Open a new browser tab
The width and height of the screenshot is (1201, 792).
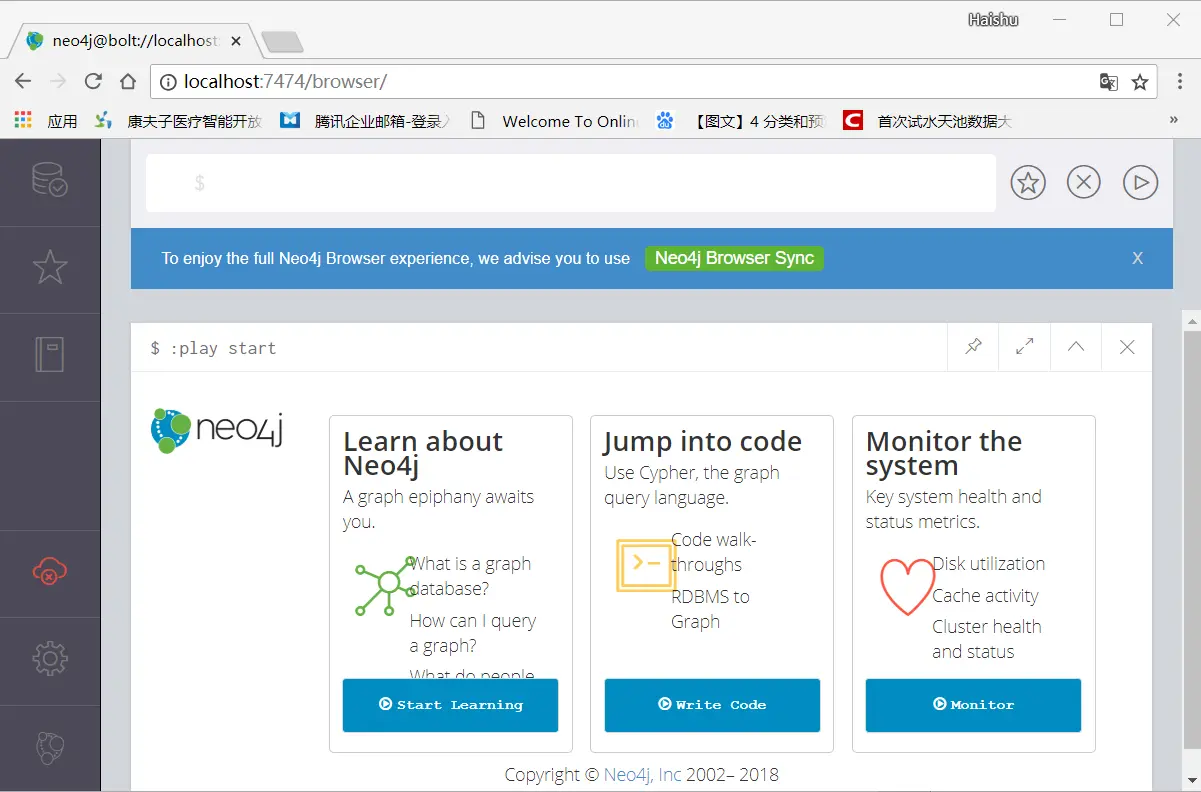pyautogui.click(x=282, y=42)
